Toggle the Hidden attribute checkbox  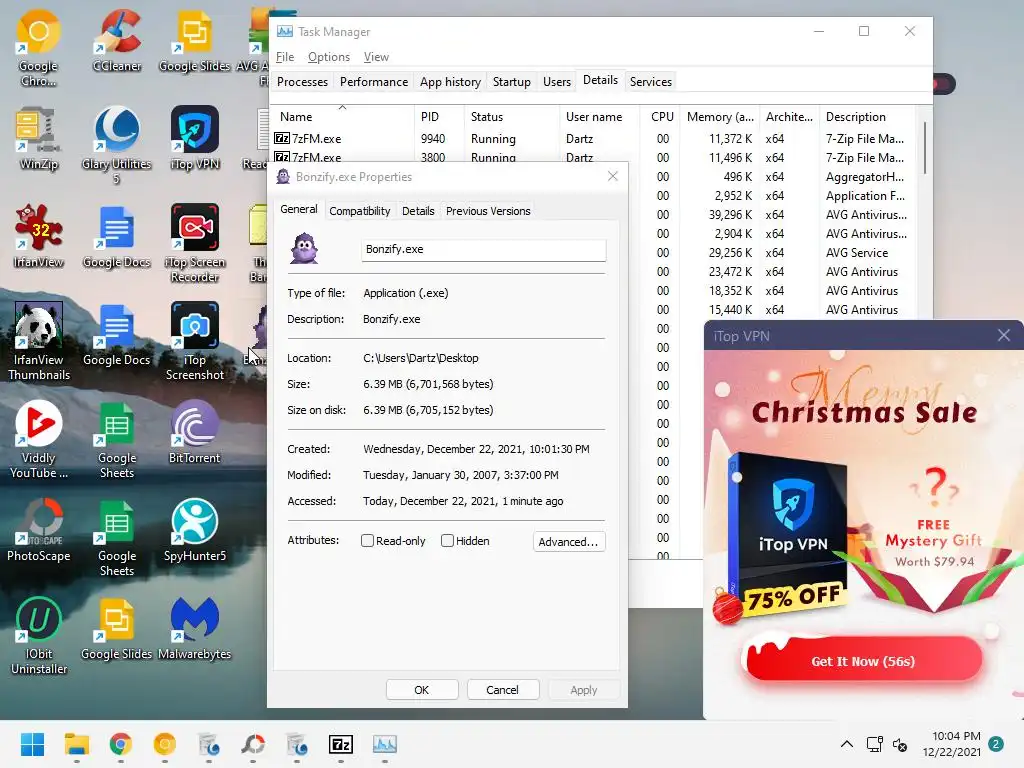click(447, 541)
